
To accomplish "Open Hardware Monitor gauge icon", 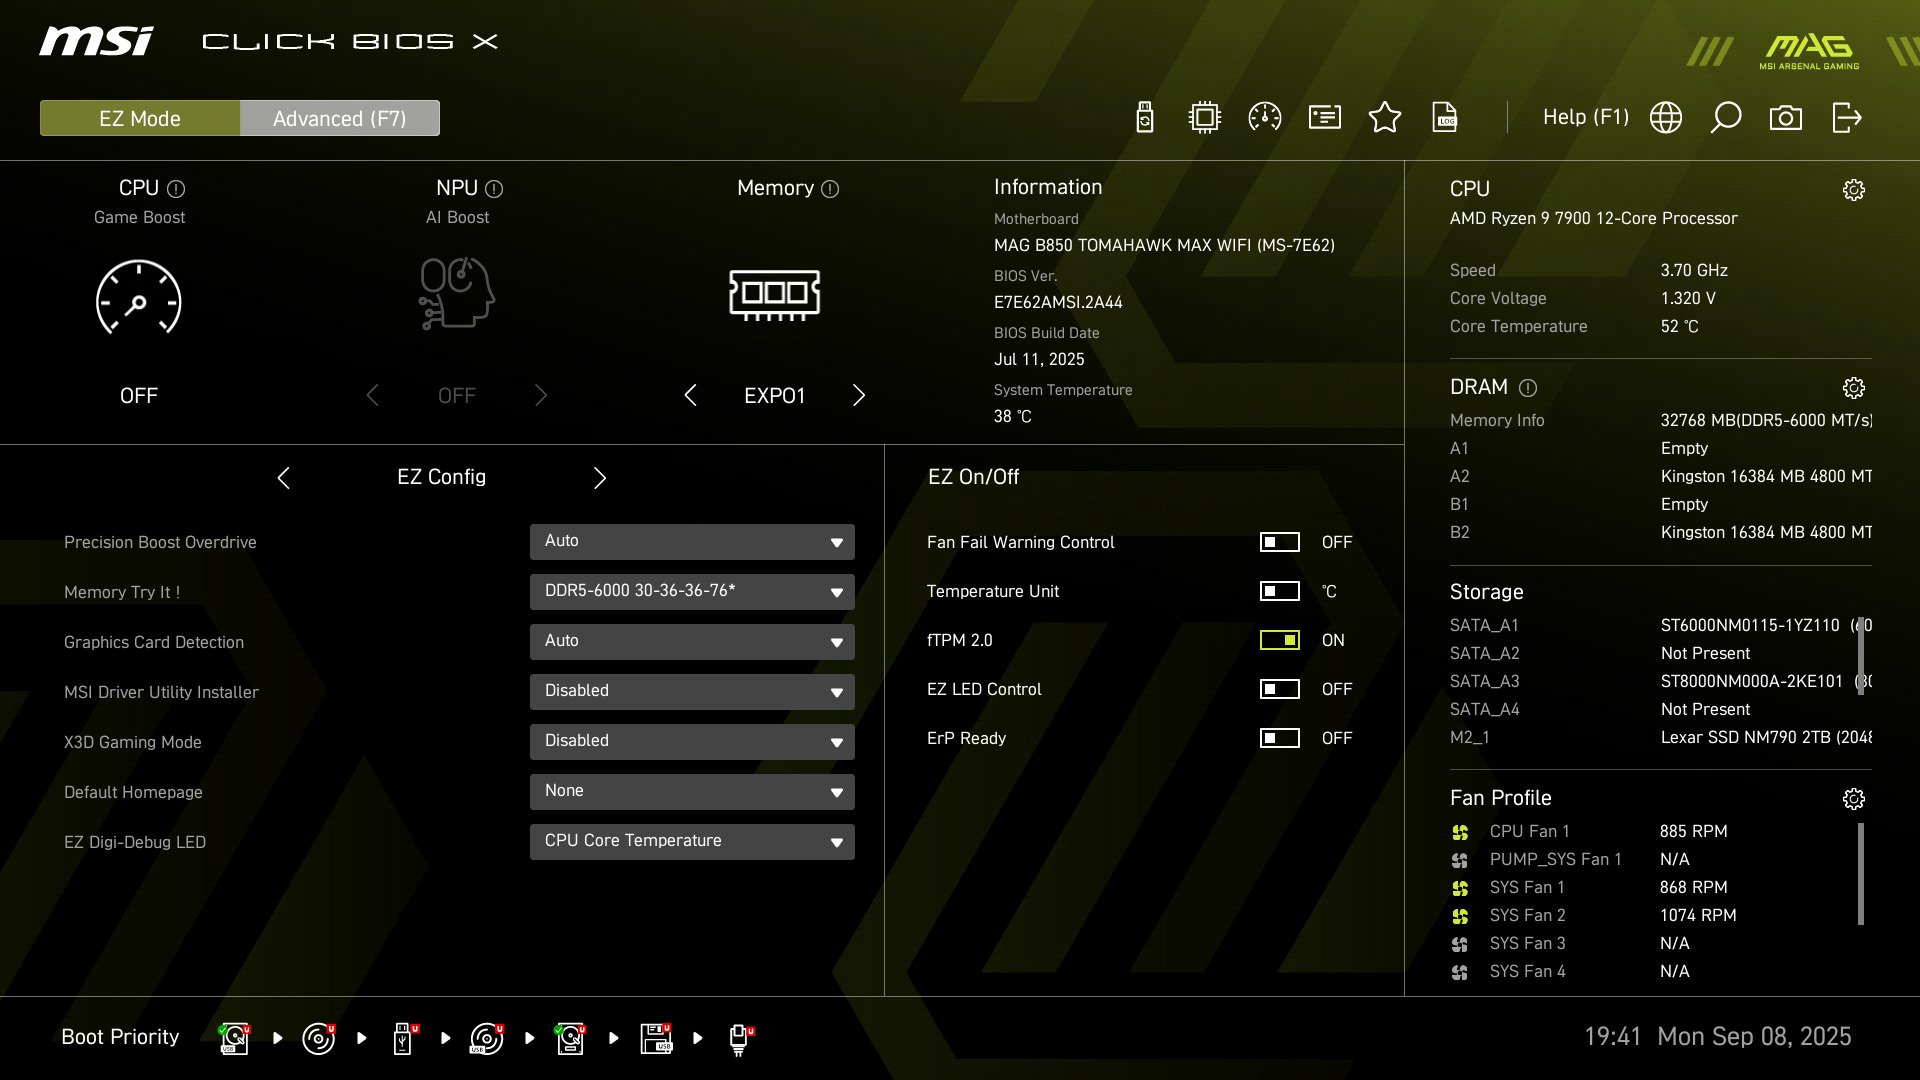I will click(1264, 117).
